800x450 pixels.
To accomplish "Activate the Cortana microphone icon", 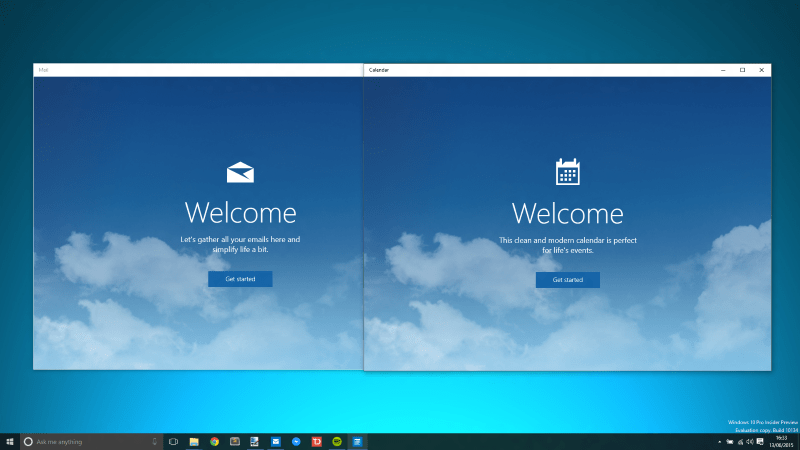I will click(x=154, y=441).
